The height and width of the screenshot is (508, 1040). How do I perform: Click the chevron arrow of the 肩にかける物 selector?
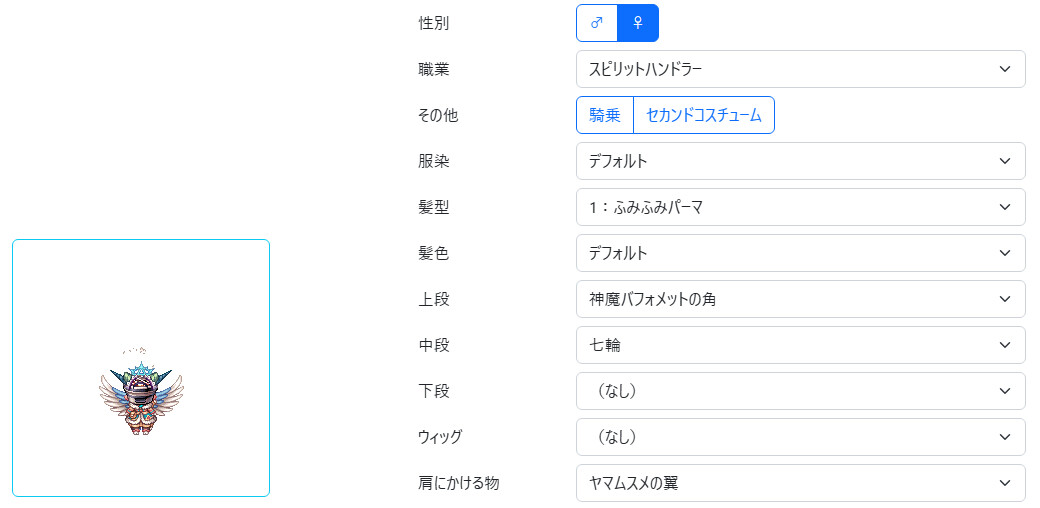click(1004, 483)
